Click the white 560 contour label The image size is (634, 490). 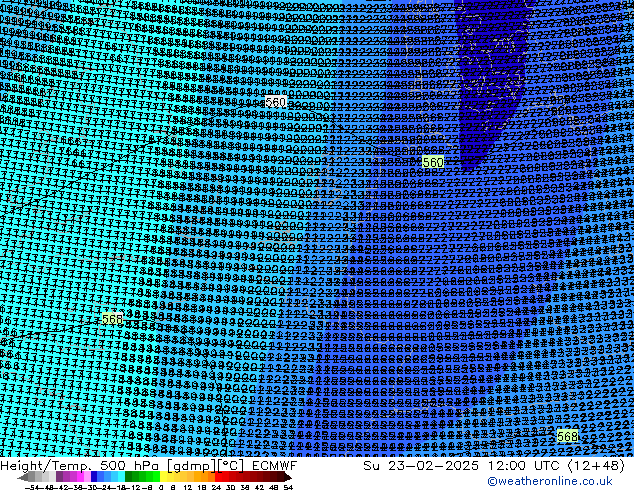276,102
